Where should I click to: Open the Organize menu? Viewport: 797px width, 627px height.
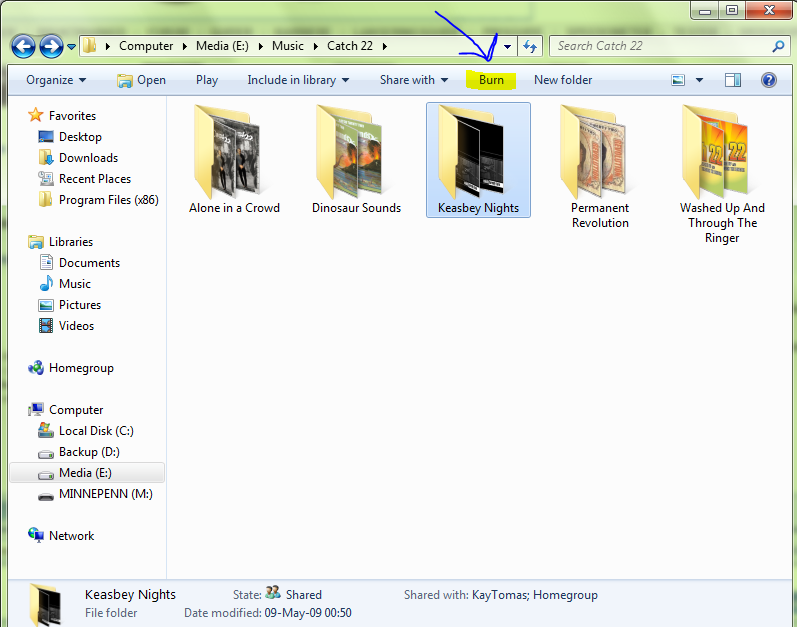tap(56, 80)
